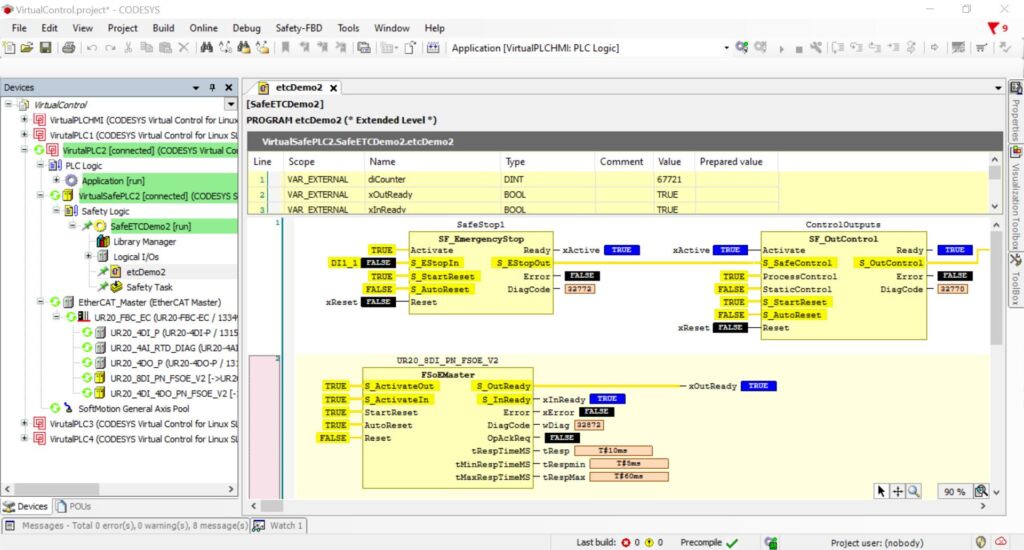Click the Save project toolbar icon
Image resolution: width=1024 pixels, height=550 pixels.
(45, 47)
